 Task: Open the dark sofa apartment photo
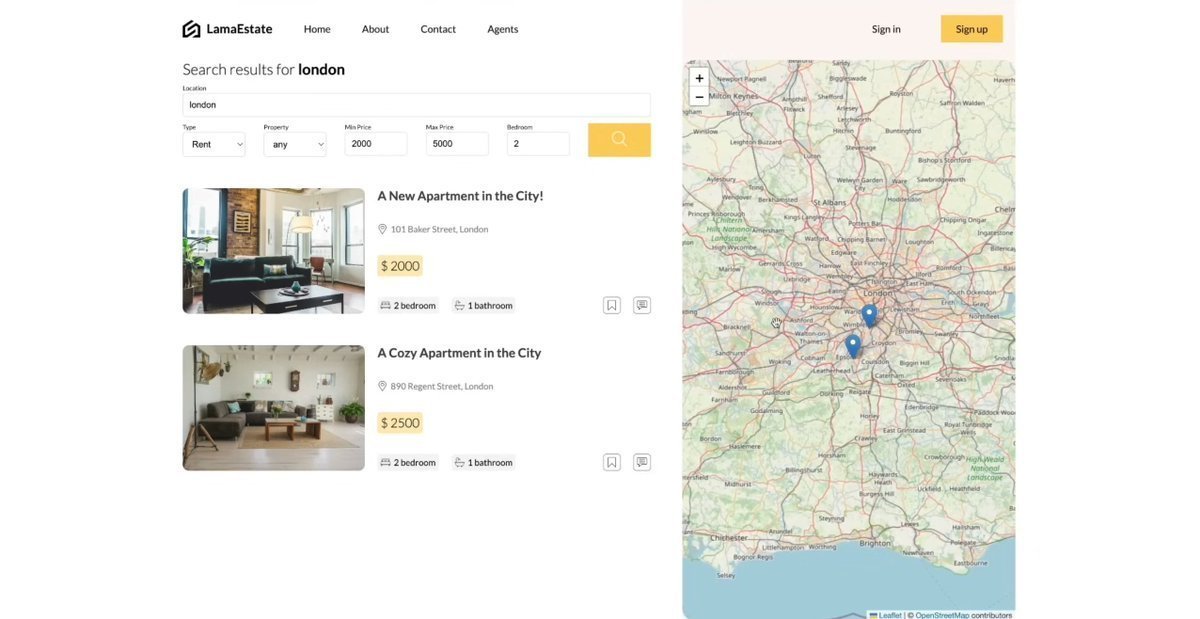(273, 251)
